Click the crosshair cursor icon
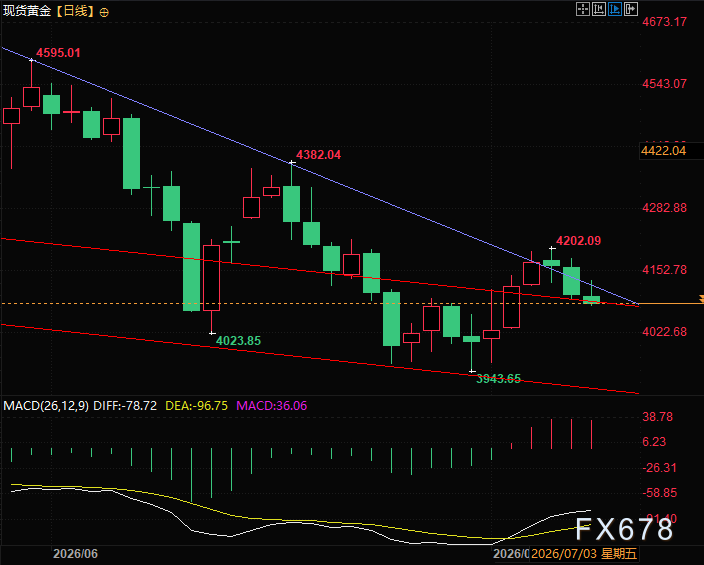704x565 pixels. coord(582,9)
